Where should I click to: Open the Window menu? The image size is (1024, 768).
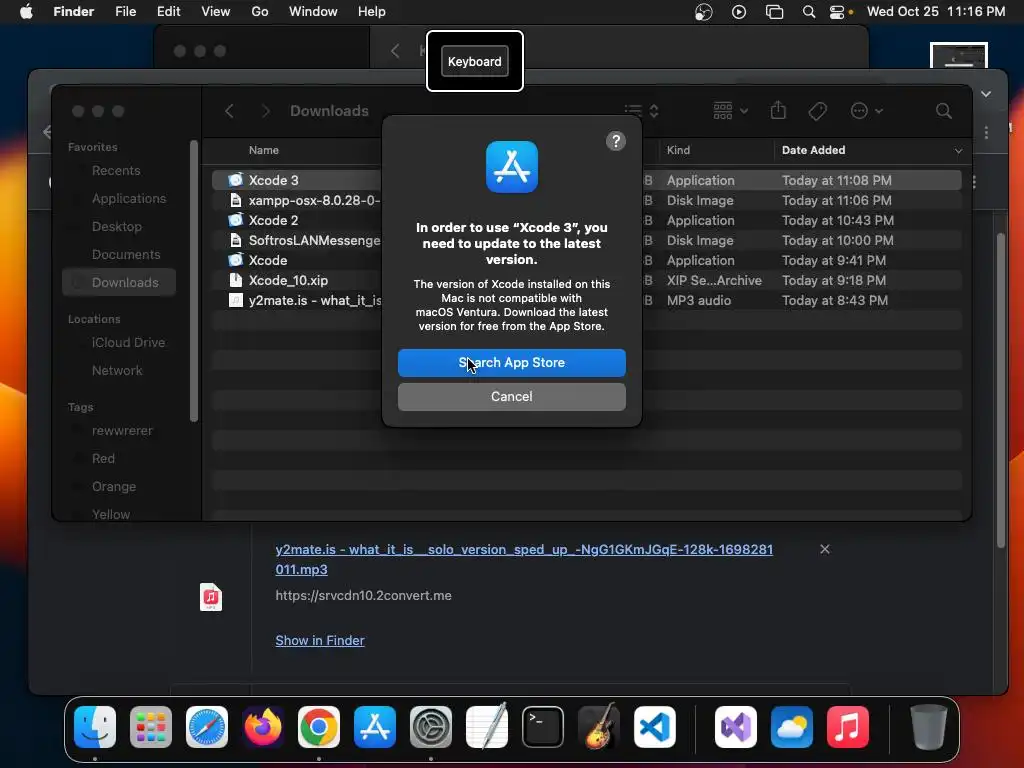point(313,12)
